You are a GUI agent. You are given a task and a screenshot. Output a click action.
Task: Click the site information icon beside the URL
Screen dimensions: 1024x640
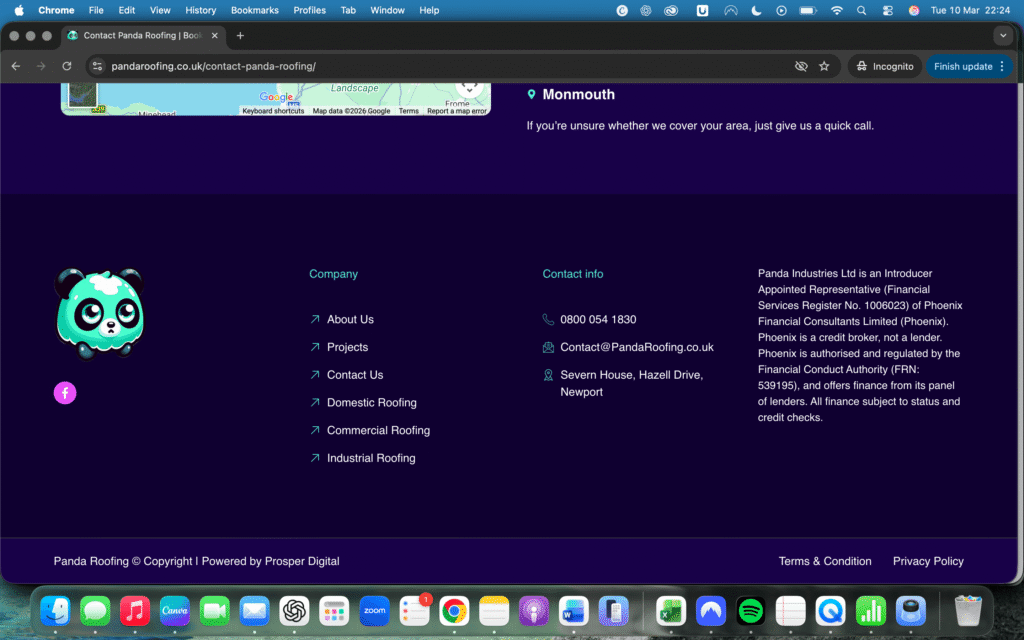coord(96,66)
